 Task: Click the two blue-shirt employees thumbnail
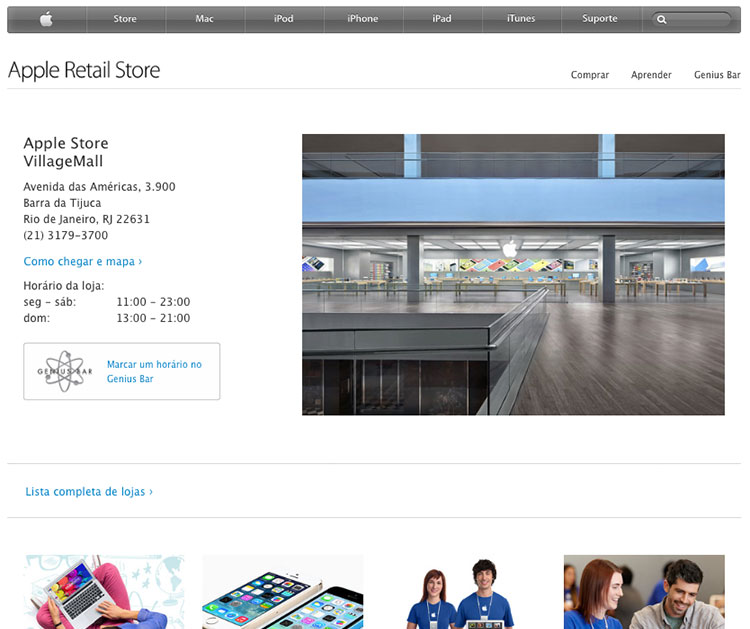[x=462, y=593]
